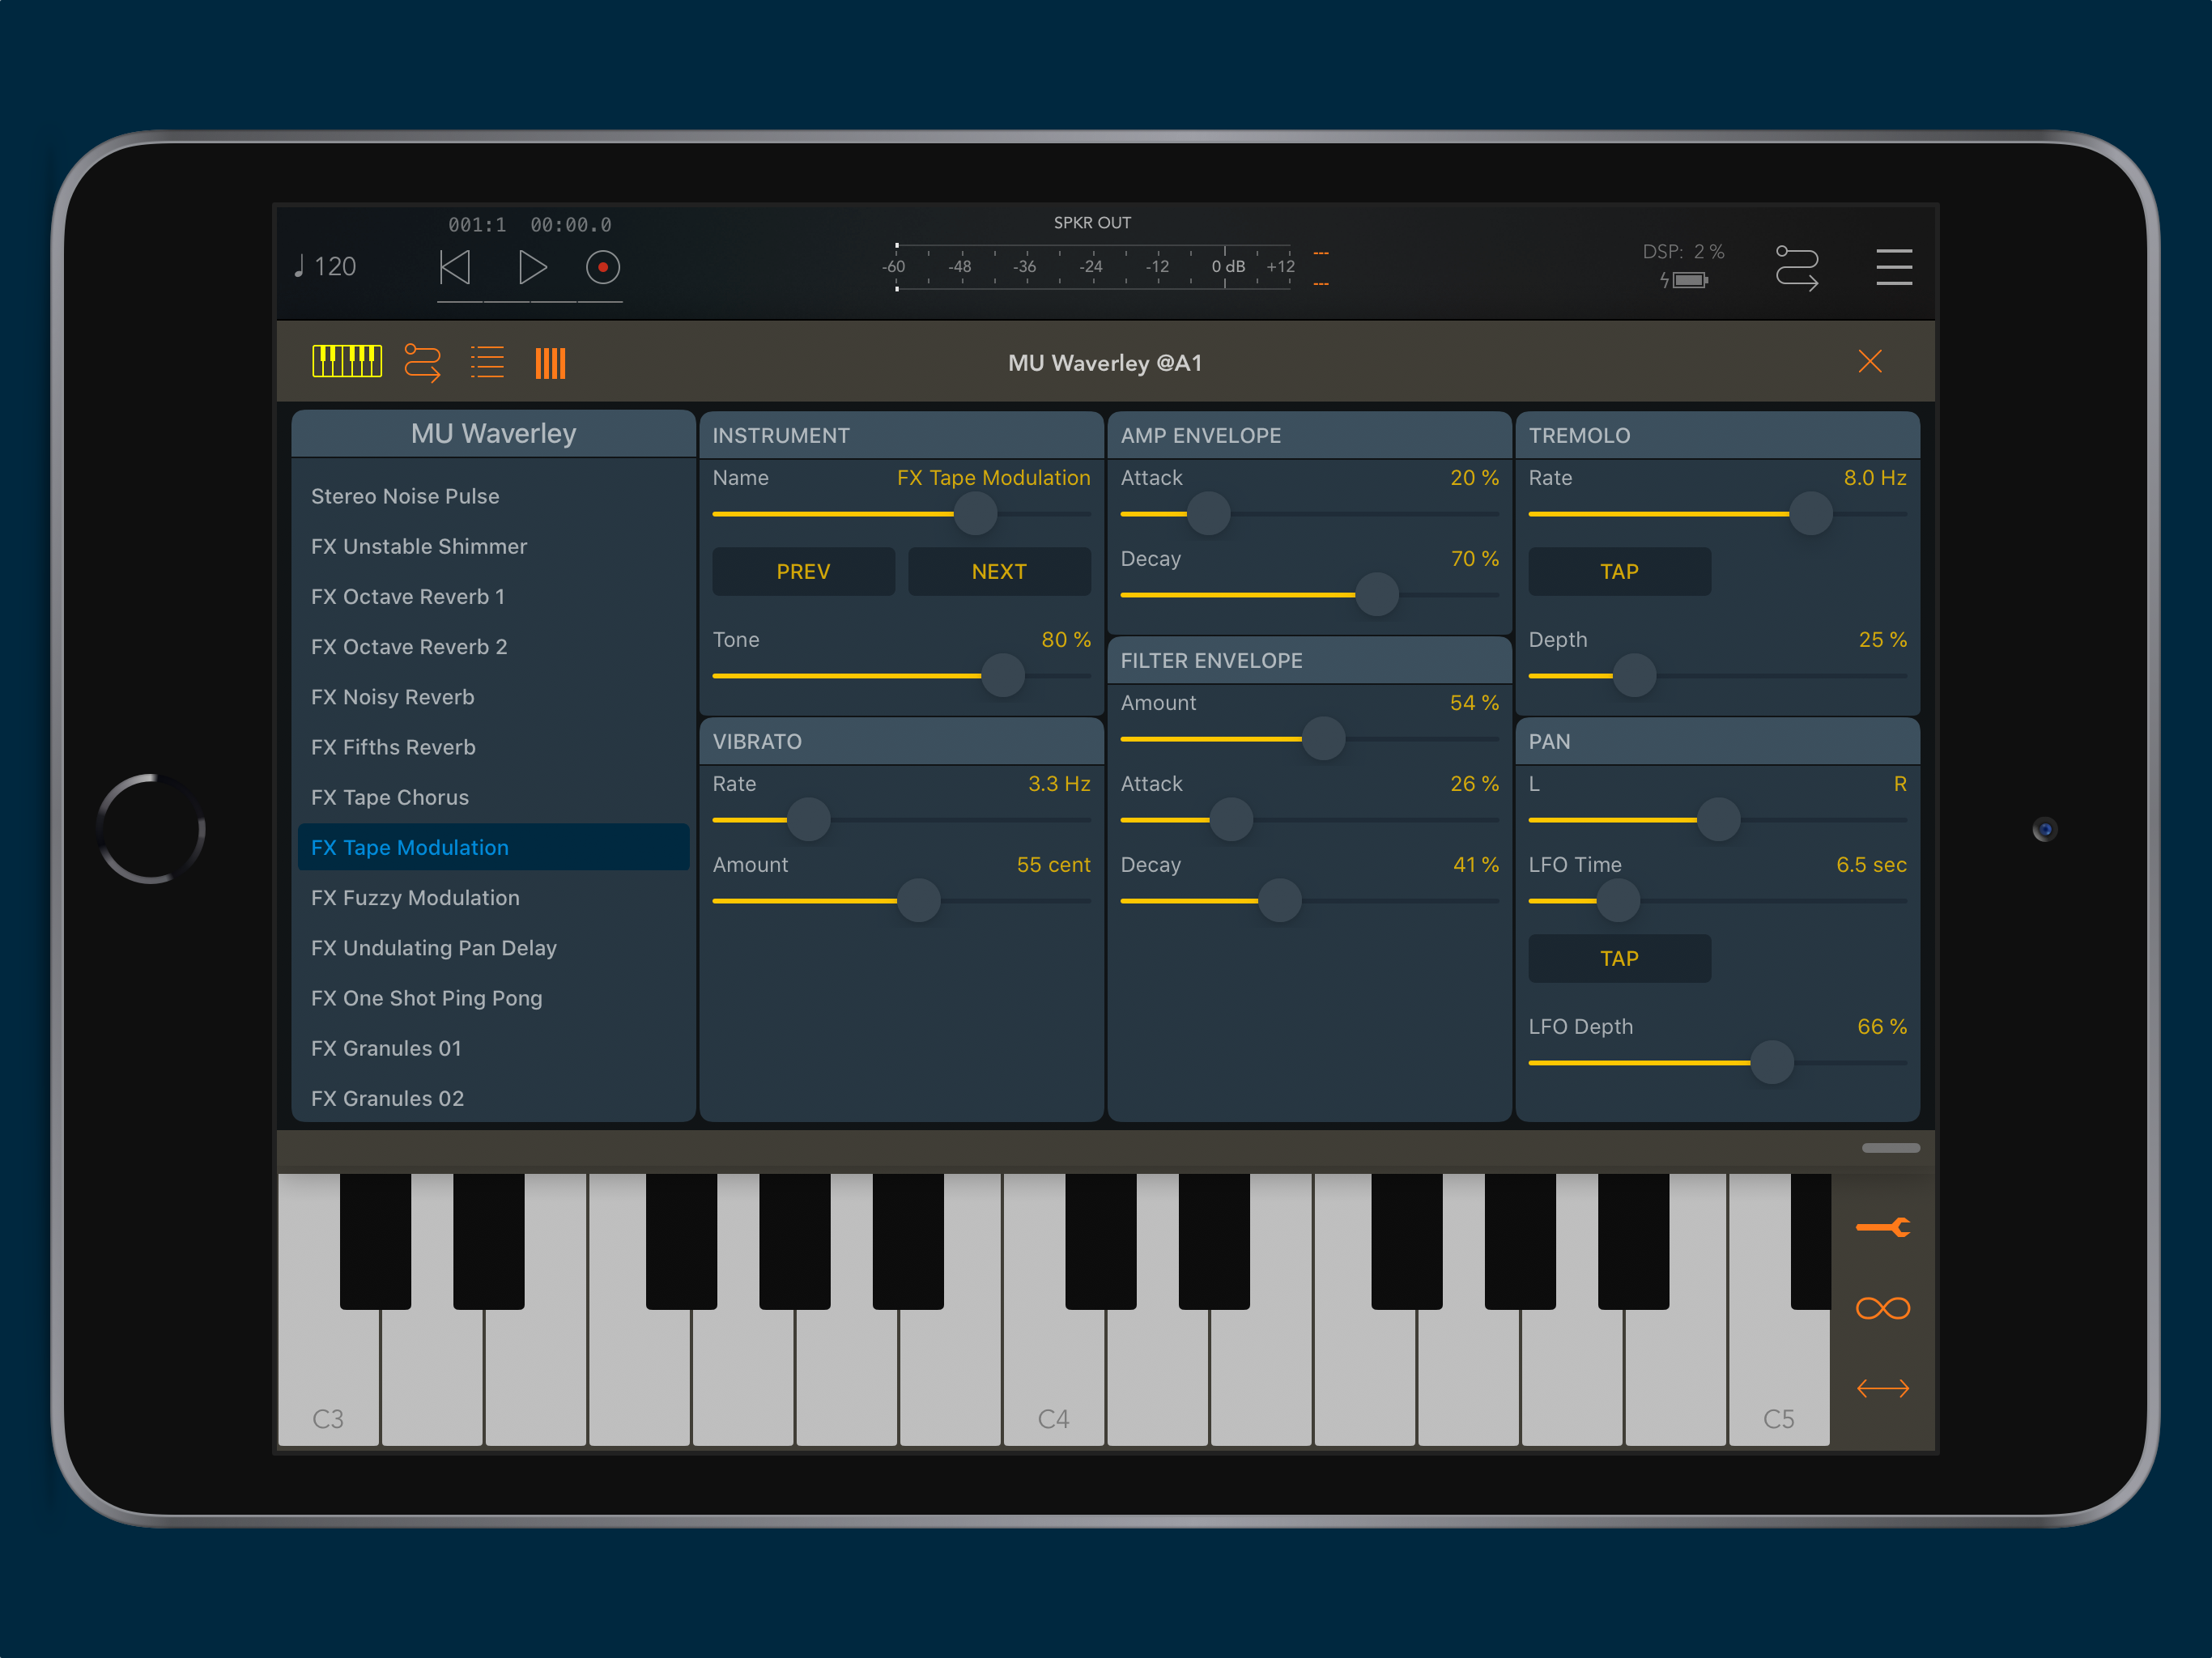The width and height of the screenshot is (2212, 1658).
Task: Click the rewind to start button
Action: tap(455, 267)
